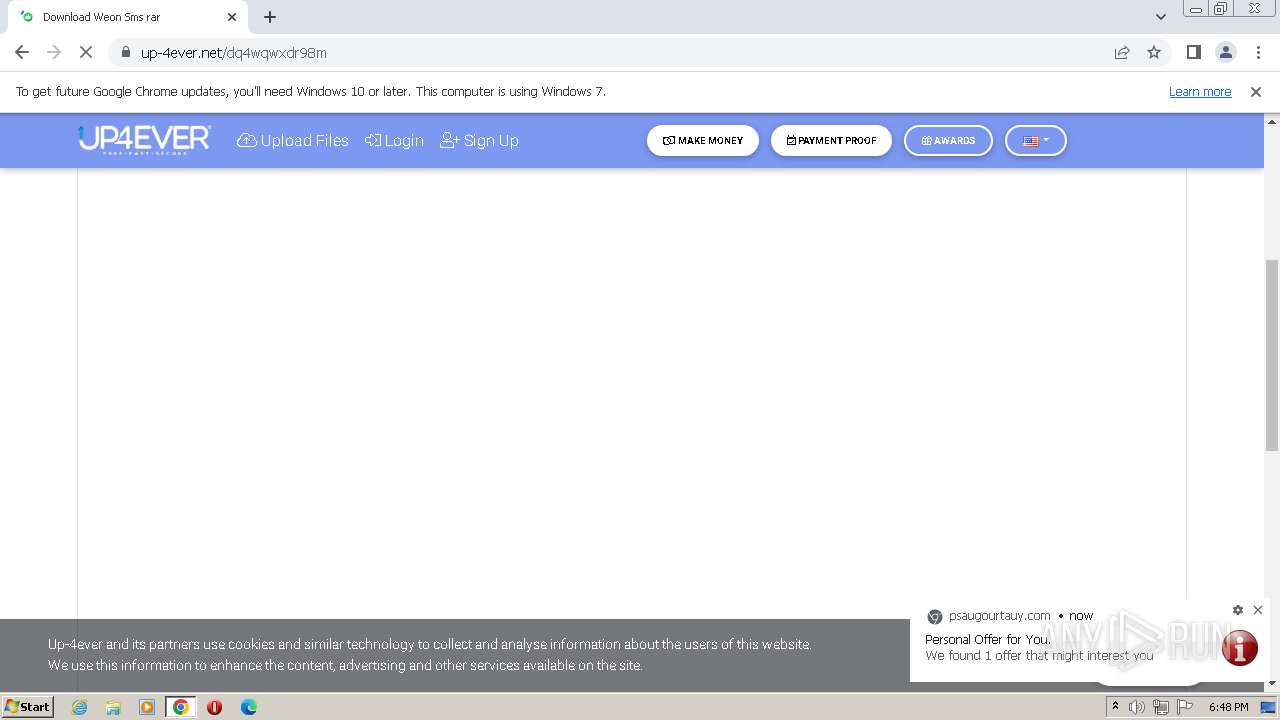Screen dimensions: 1280x720
Task: Click the page vertical scrollbar thumb
Action: pyautogui.click(x=1272, y=355)
